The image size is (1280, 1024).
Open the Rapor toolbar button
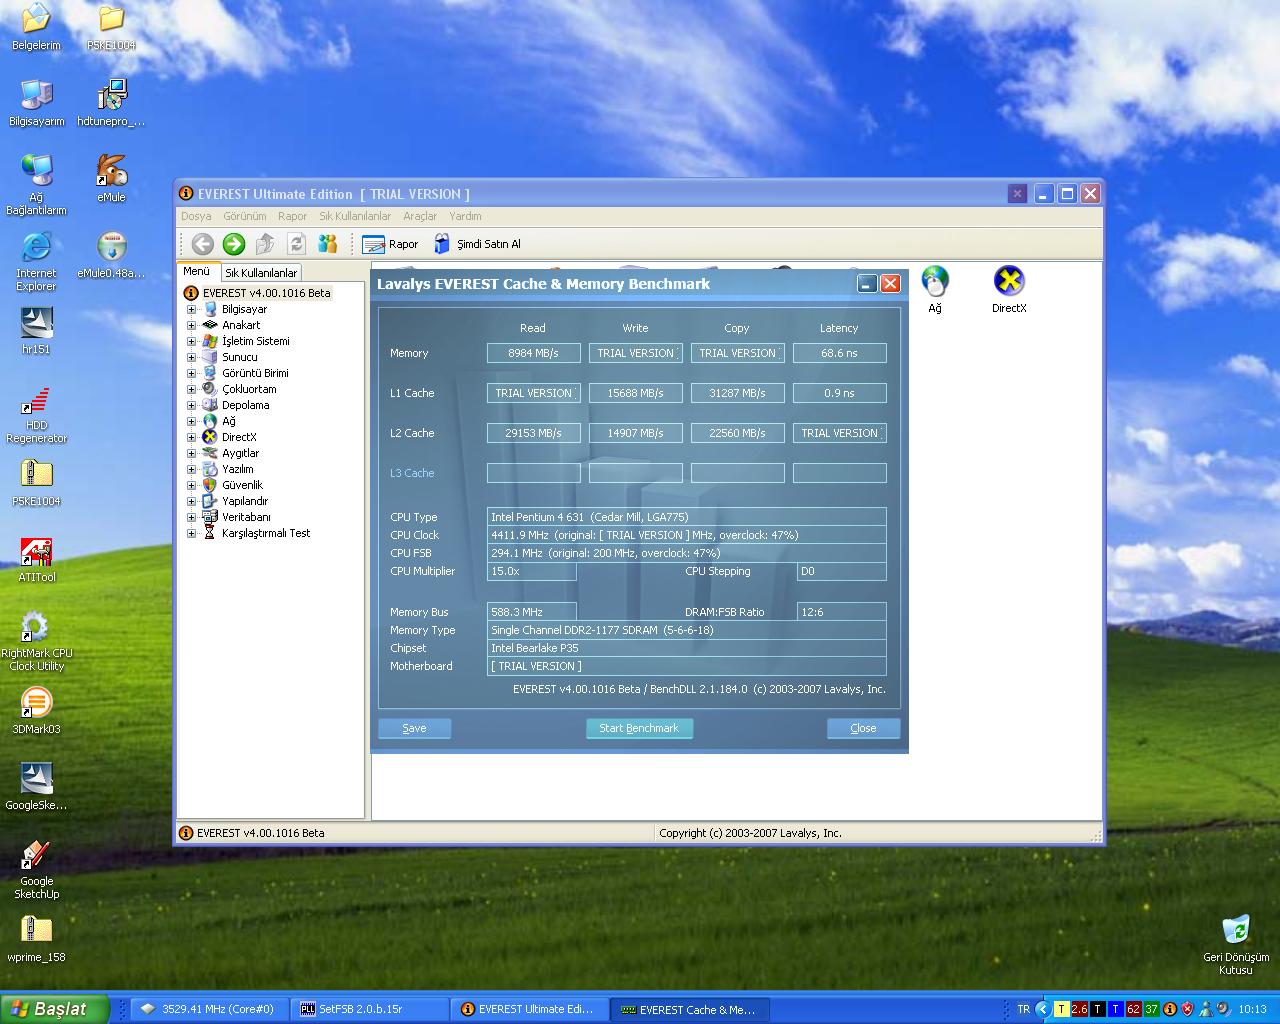(390, 244)
